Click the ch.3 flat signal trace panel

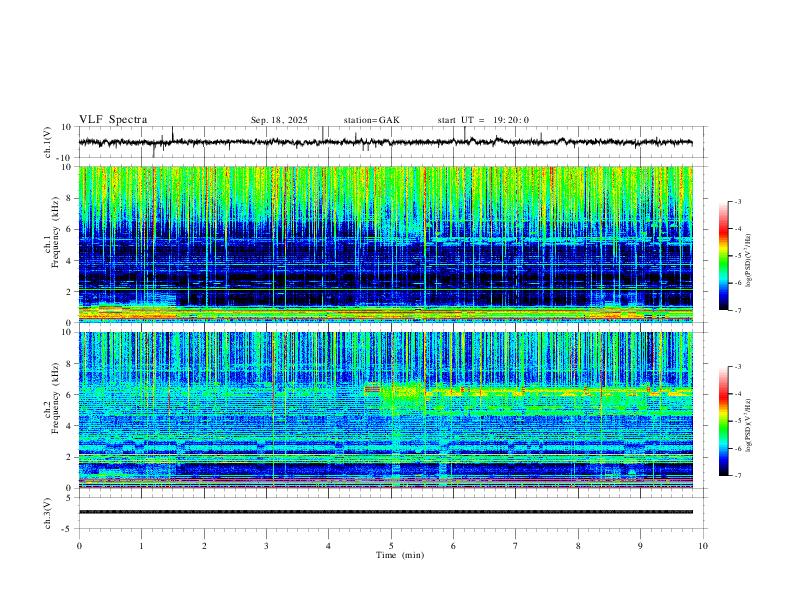393,513
